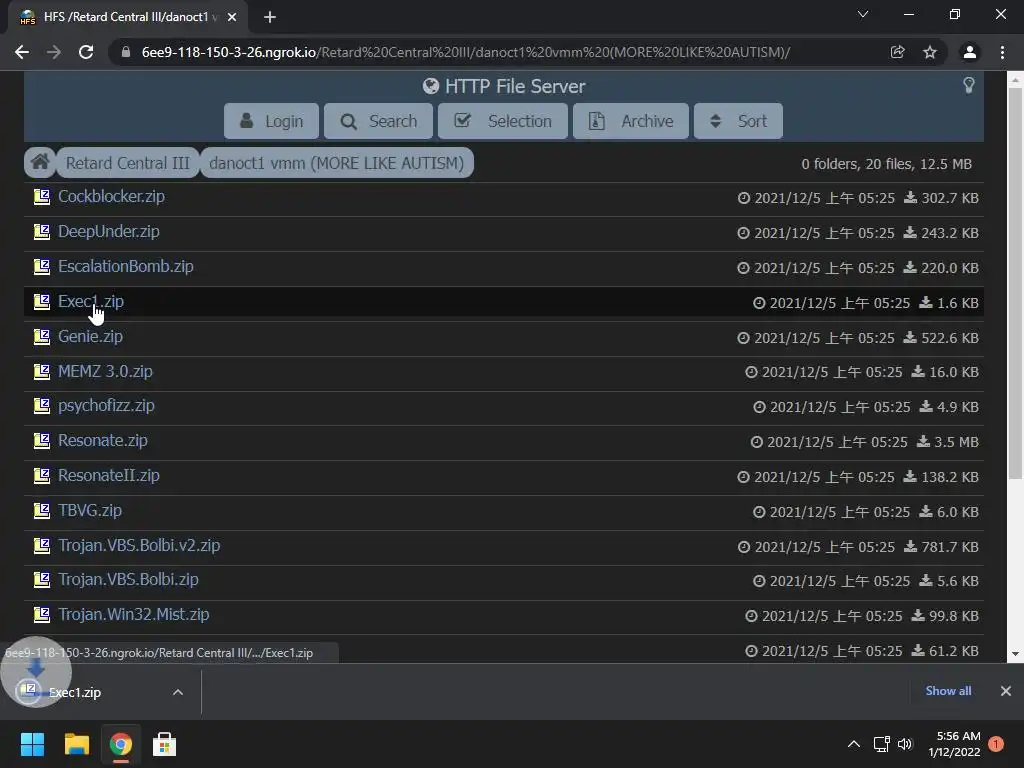1024x768 pixels.
Task: Expand Exec1.zip download options chevron
Action: coord(178,692)
